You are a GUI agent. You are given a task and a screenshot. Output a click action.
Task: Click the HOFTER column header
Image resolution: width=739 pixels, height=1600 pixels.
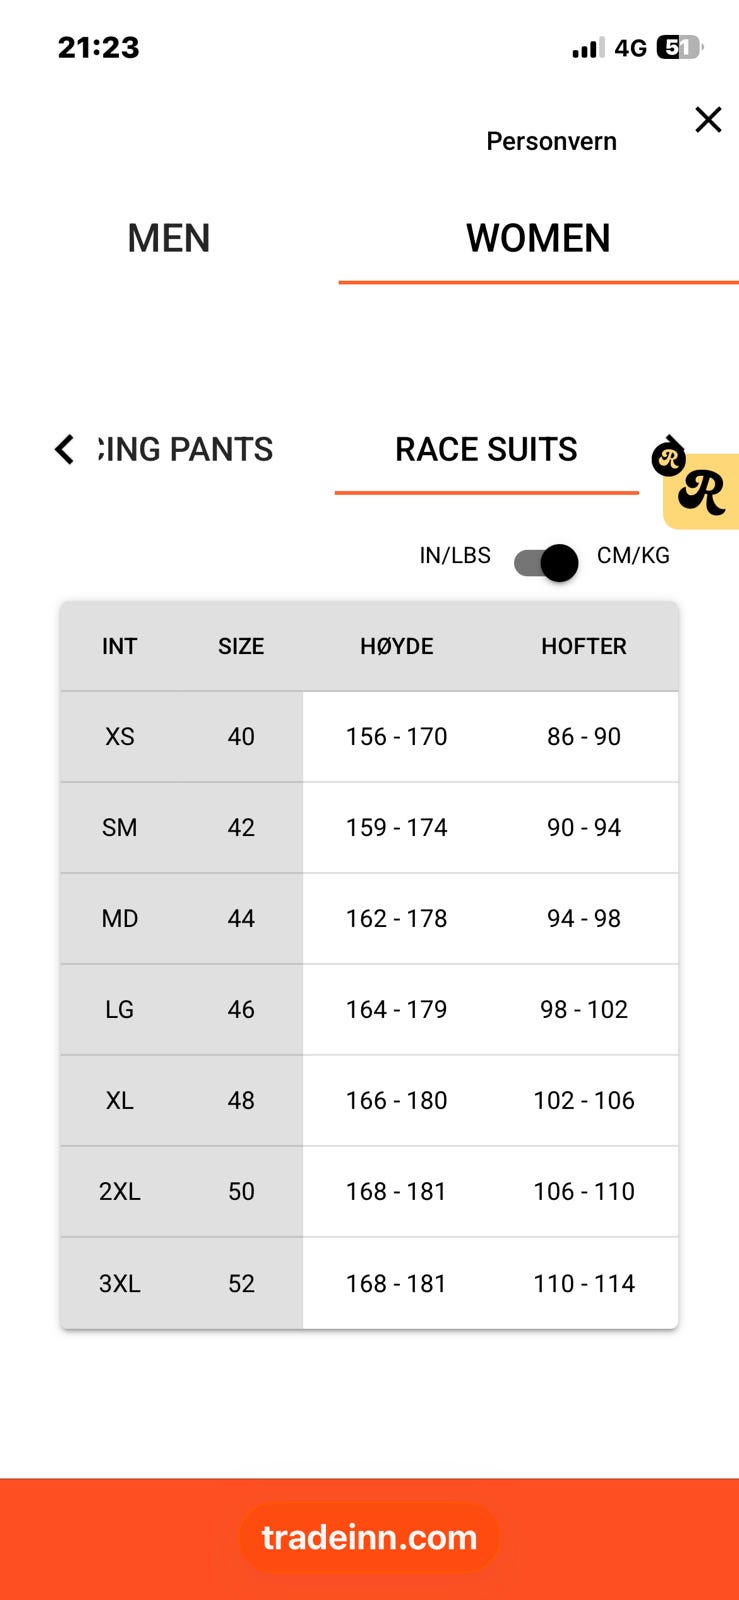584,646
